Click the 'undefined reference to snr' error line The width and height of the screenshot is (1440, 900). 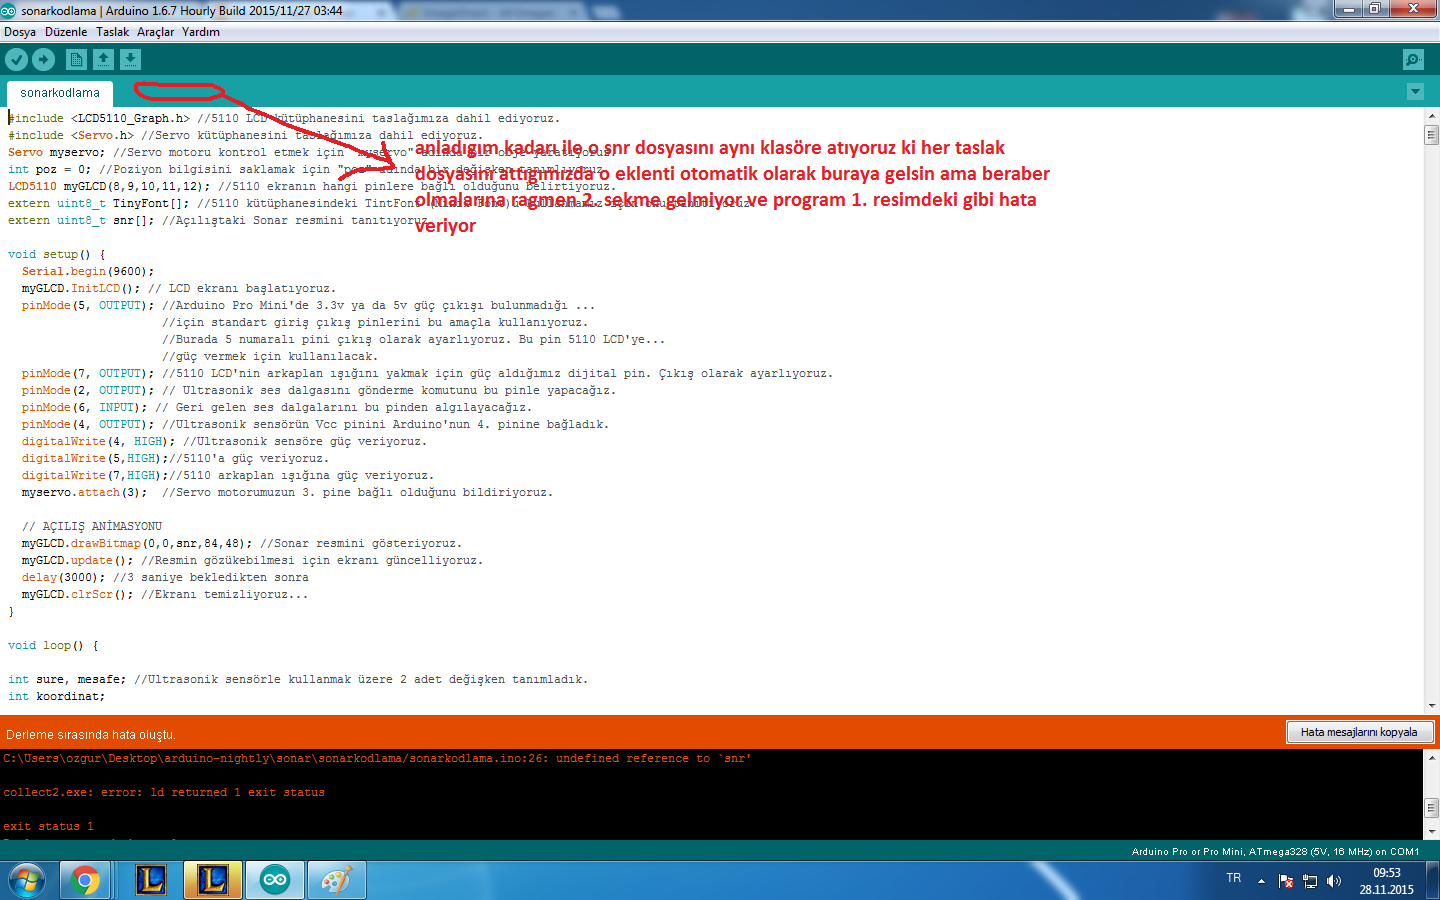[377, 758]
